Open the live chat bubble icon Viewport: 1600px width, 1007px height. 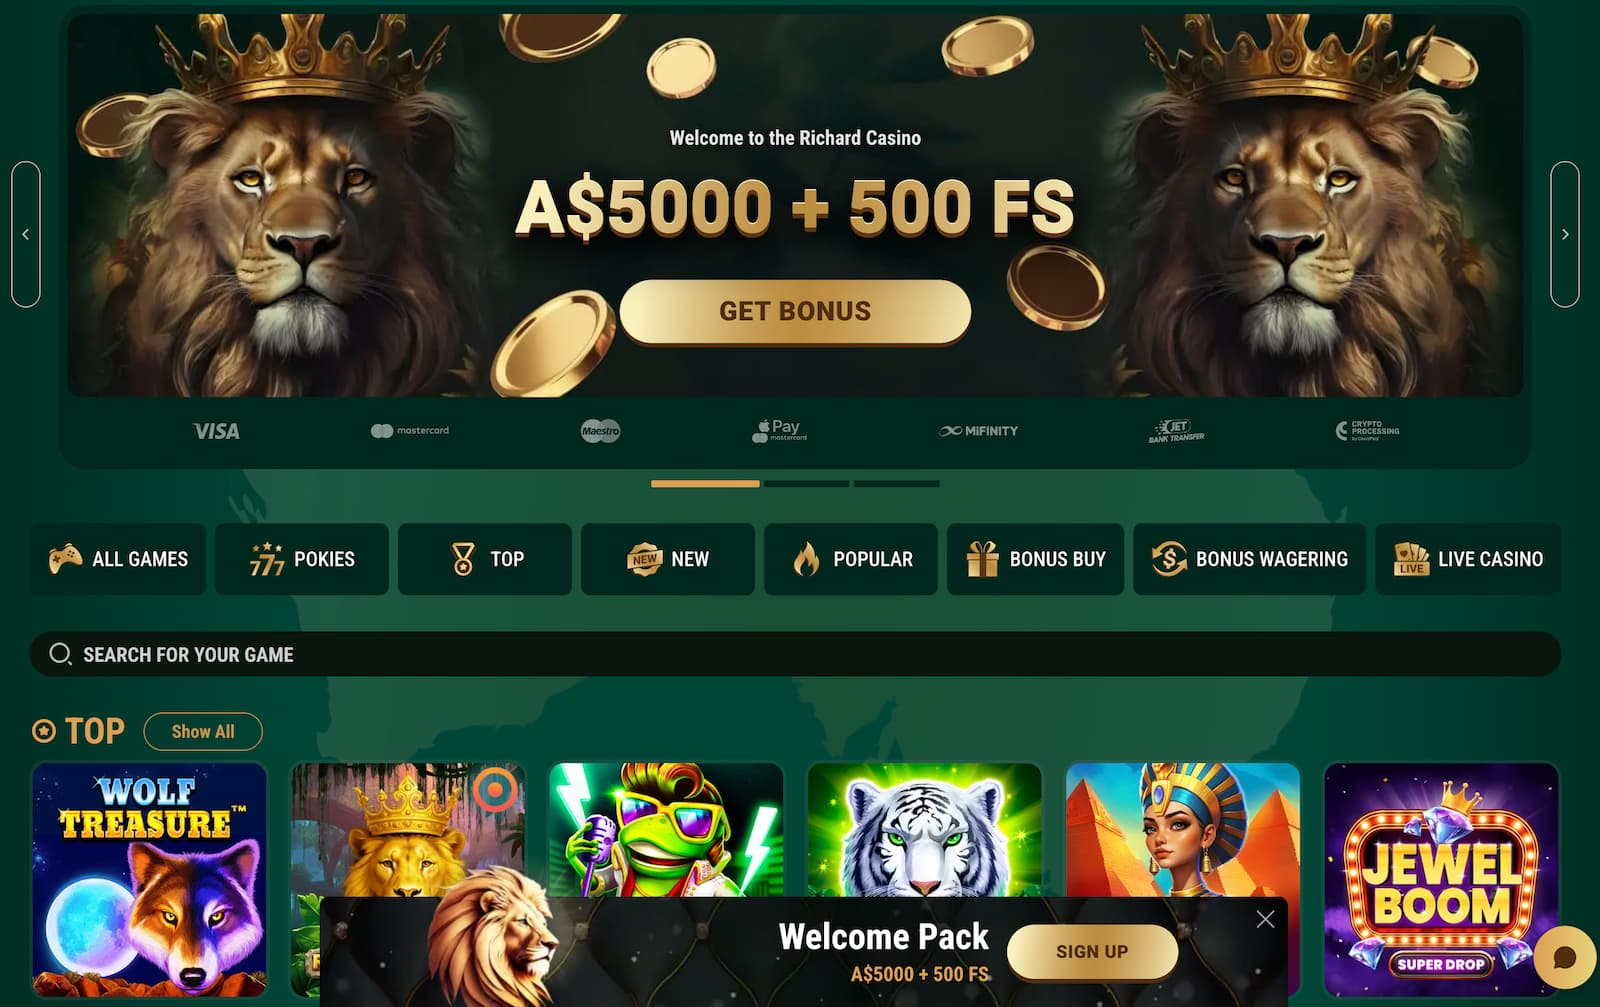[x=1564, y=959]
